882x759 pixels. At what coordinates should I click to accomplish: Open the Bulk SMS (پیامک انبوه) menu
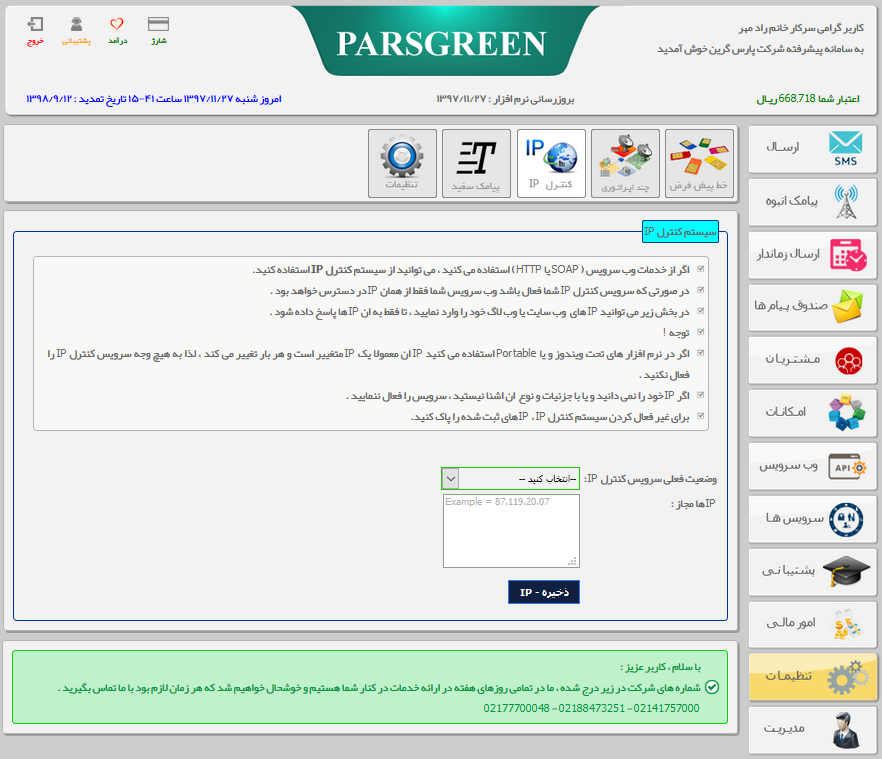tap(812, 202)
